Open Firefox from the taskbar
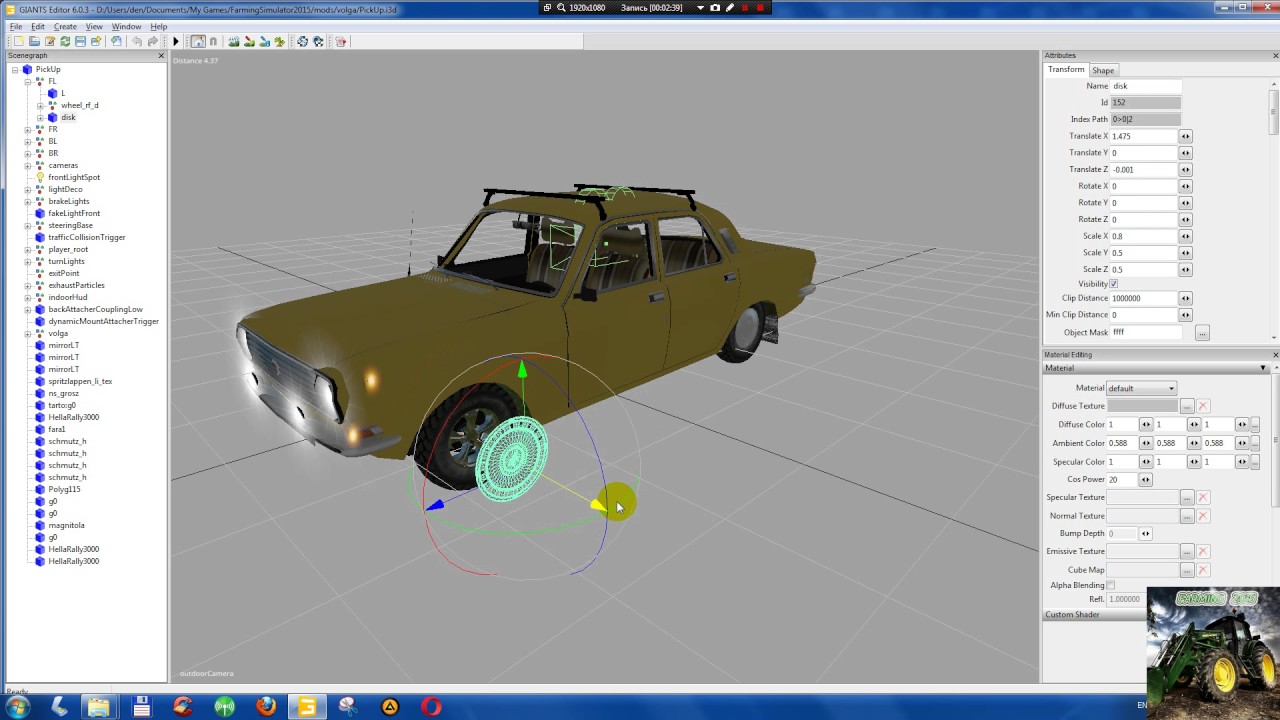This screenshot has width=1280, height=720. pyautogui.click(x=266, y=707)
